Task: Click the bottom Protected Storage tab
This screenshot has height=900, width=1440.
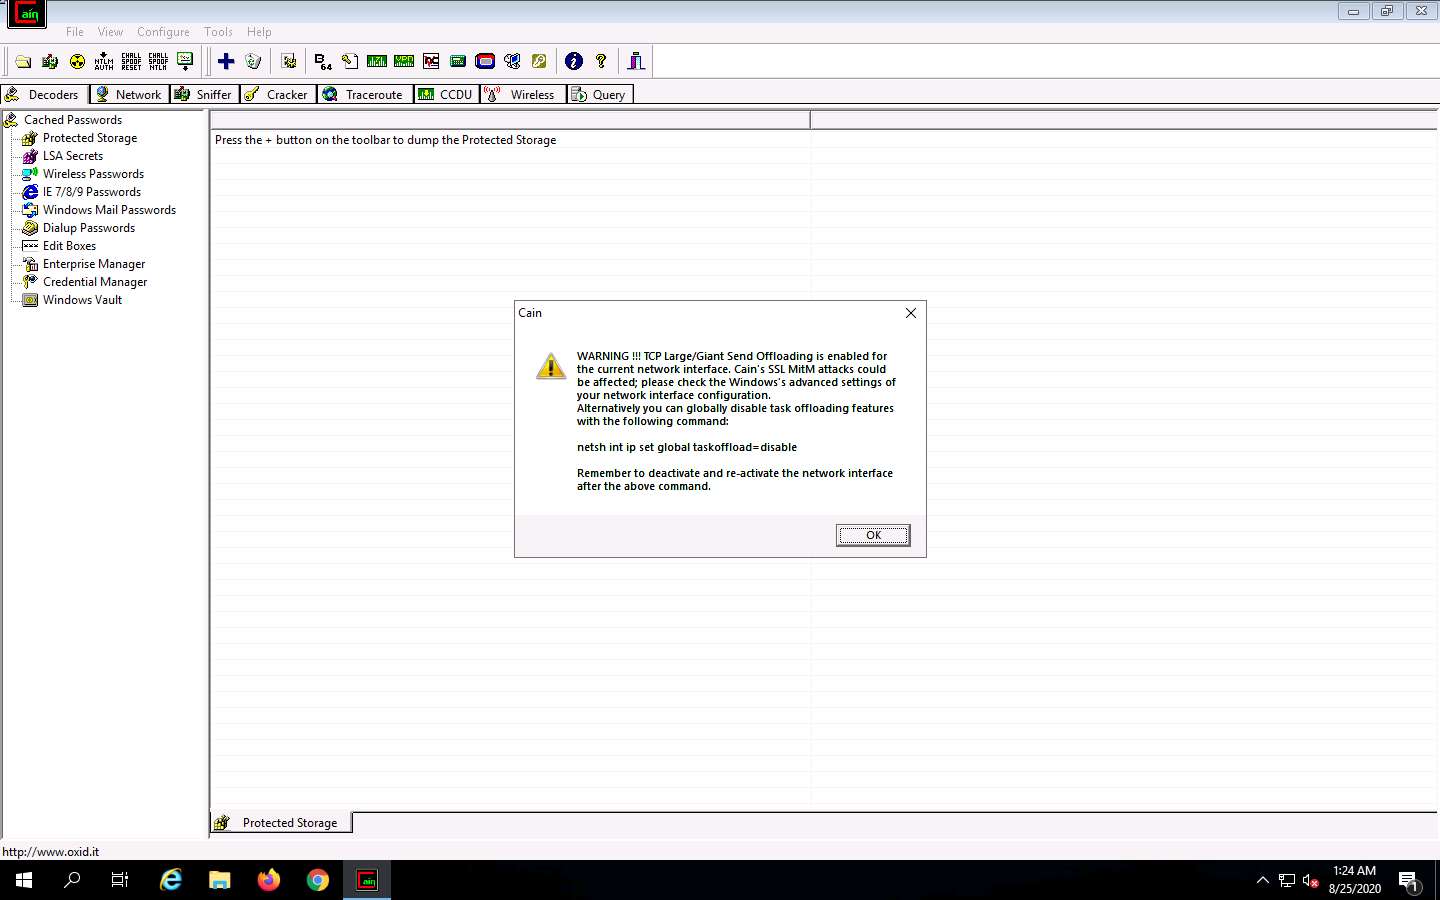Action: coord(280,823)
